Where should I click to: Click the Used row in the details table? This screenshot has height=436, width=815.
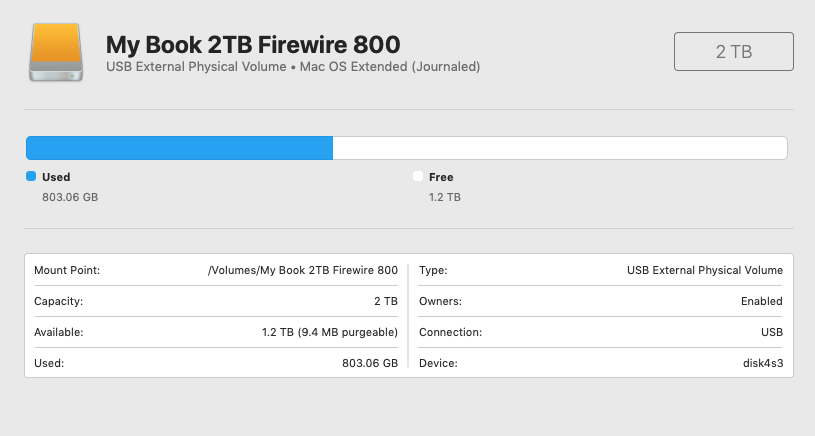[x=216, y=363]
